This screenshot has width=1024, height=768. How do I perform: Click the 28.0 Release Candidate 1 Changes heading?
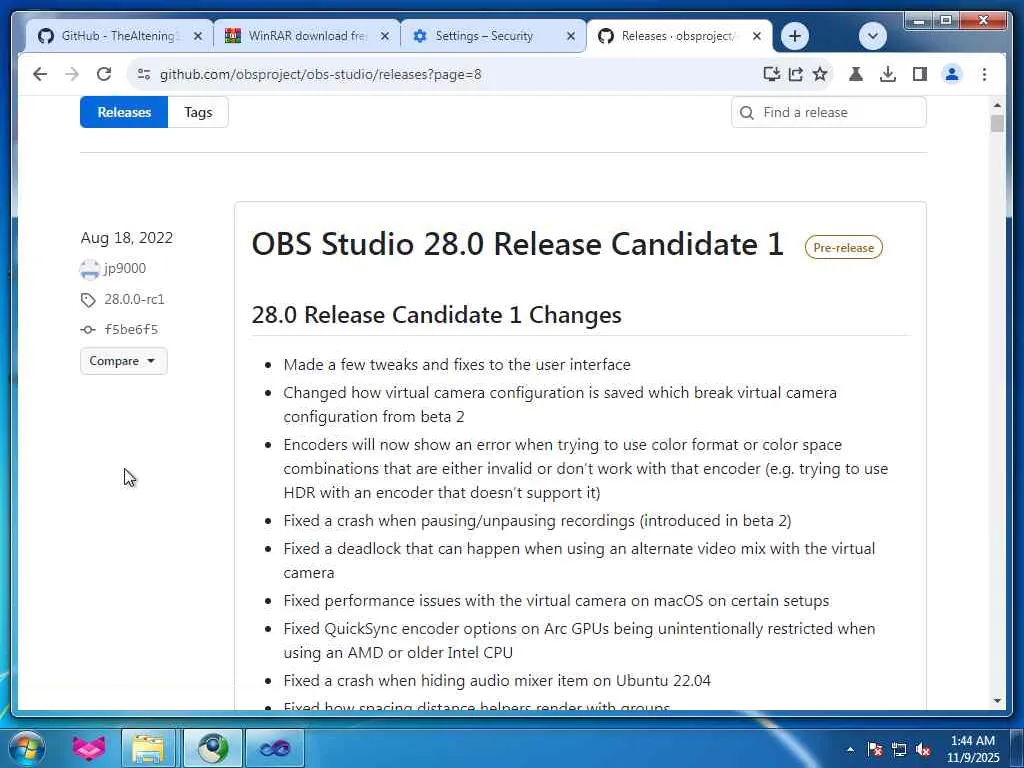436,315
